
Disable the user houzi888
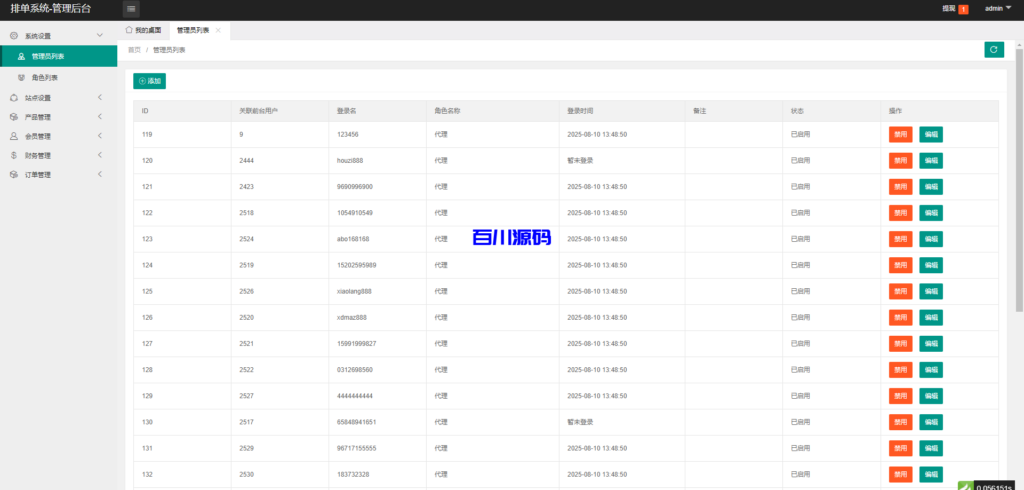900,160
